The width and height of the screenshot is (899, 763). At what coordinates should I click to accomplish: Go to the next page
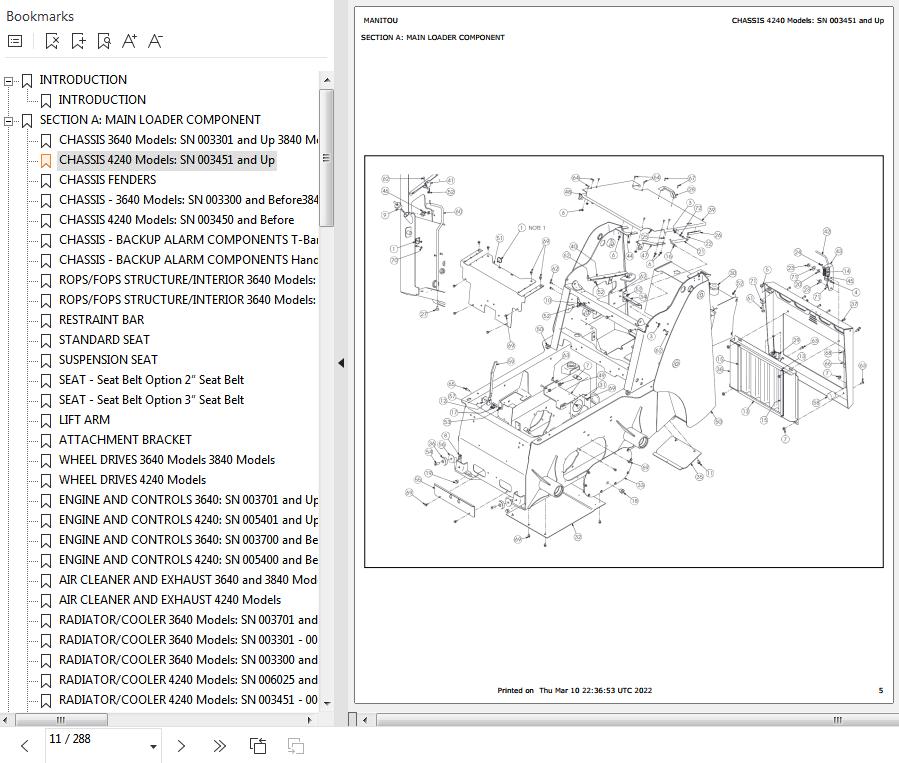[181, 746]
